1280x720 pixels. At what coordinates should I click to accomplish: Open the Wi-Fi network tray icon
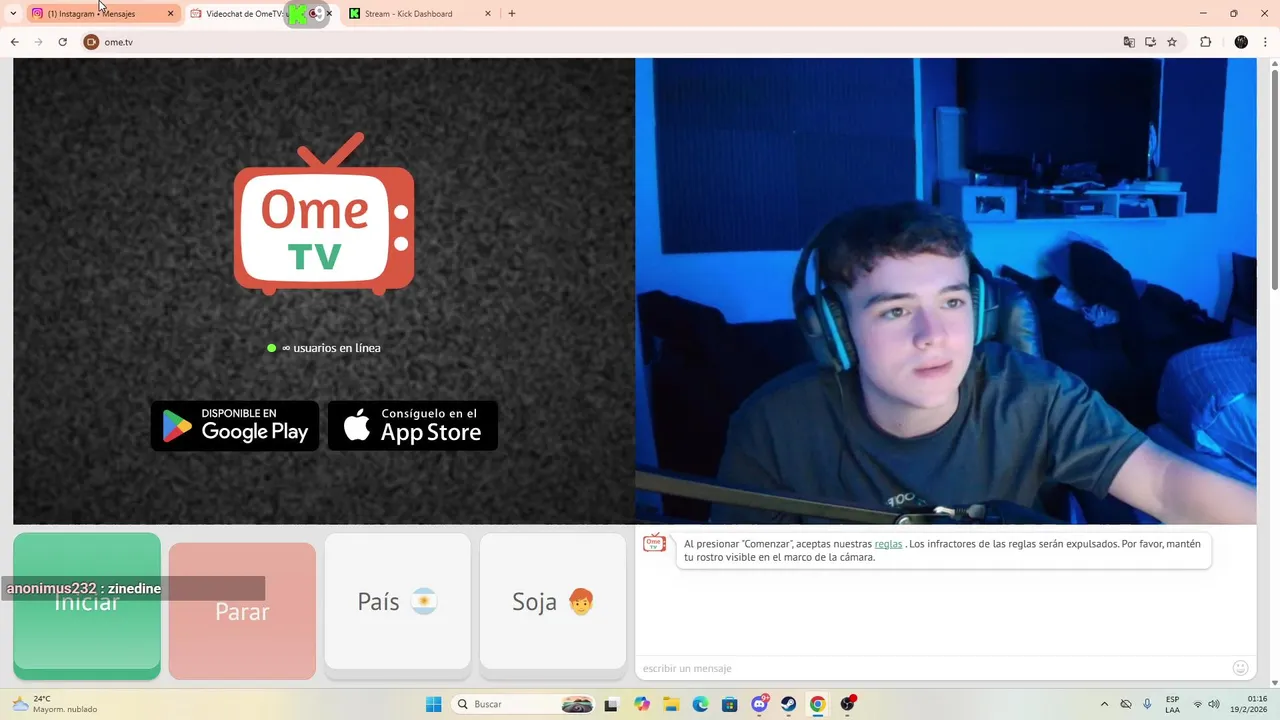[x=1198, y=704]
